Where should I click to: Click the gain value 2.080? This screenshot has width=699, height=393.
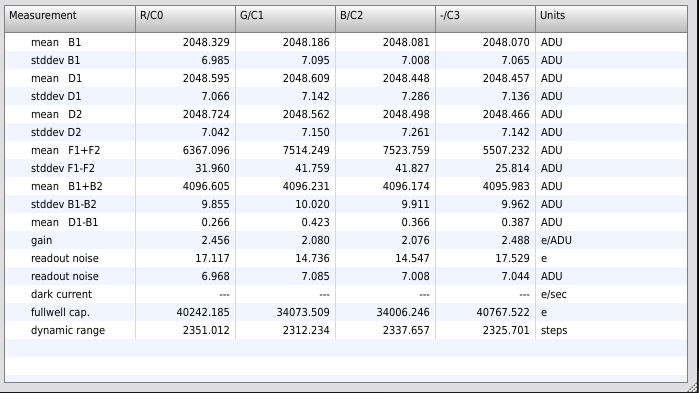point(315,241)
